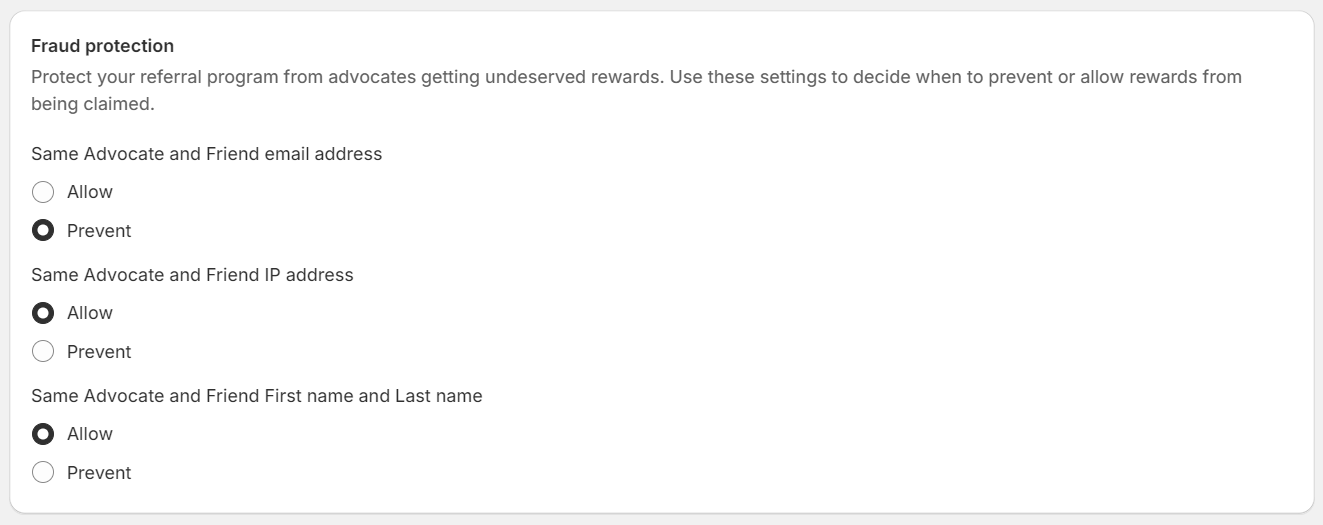Choose Prevent radio button for same IP address
Screen dimensions: 1323x525
tap(43, 352)
